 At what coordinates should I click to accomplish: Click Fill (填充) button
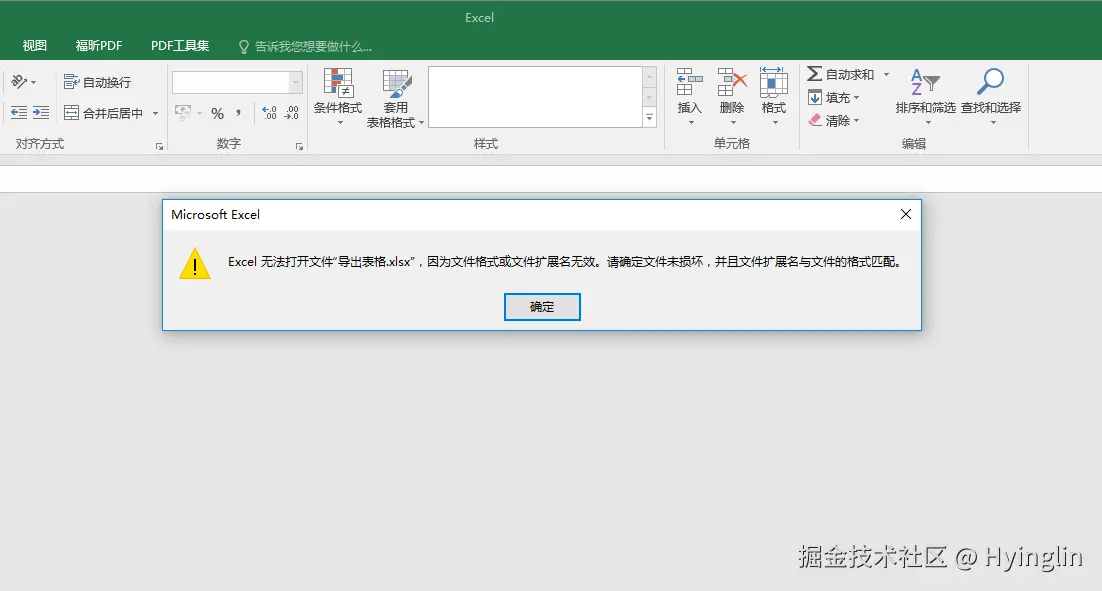point(834,97)
